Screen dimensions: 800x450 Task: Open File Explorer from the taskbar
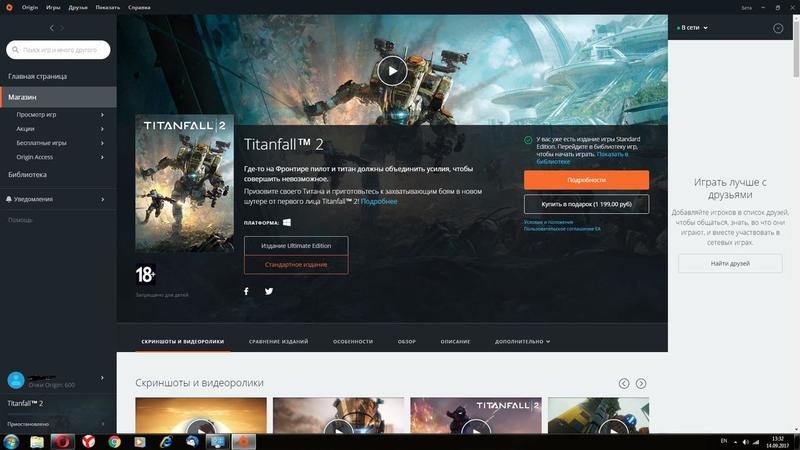(x=37, y=442)
